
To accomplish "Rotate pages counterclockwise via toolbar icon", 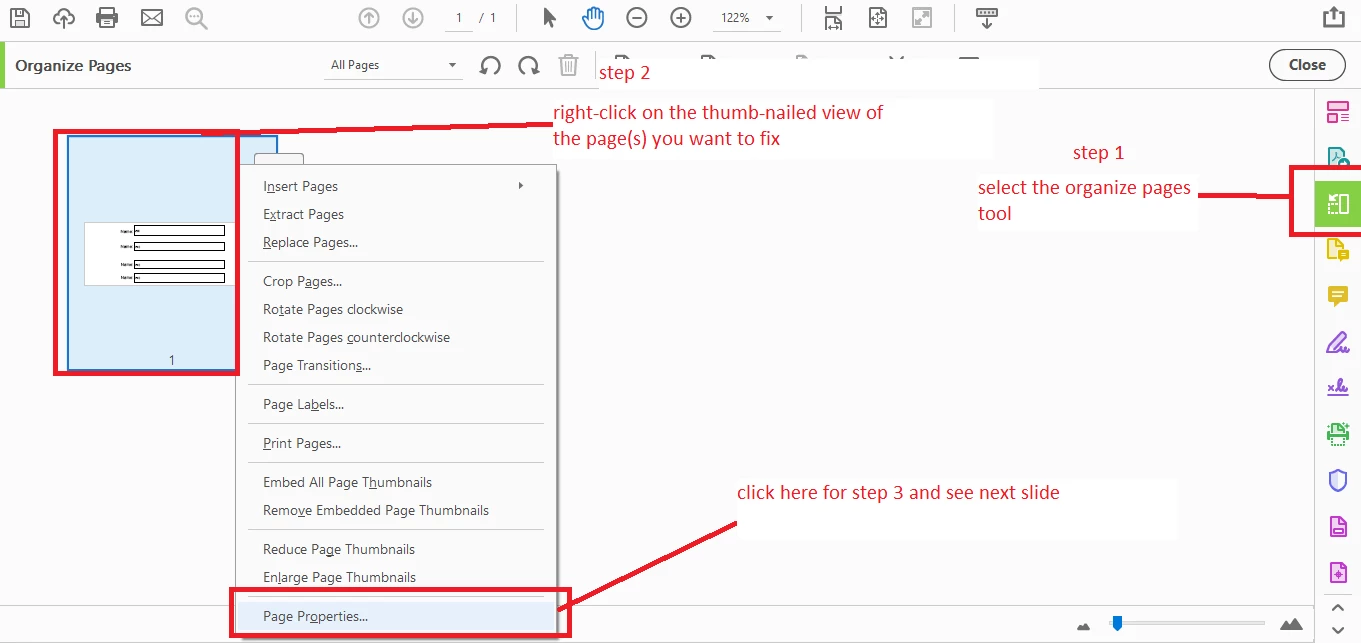I will point(490,66).
